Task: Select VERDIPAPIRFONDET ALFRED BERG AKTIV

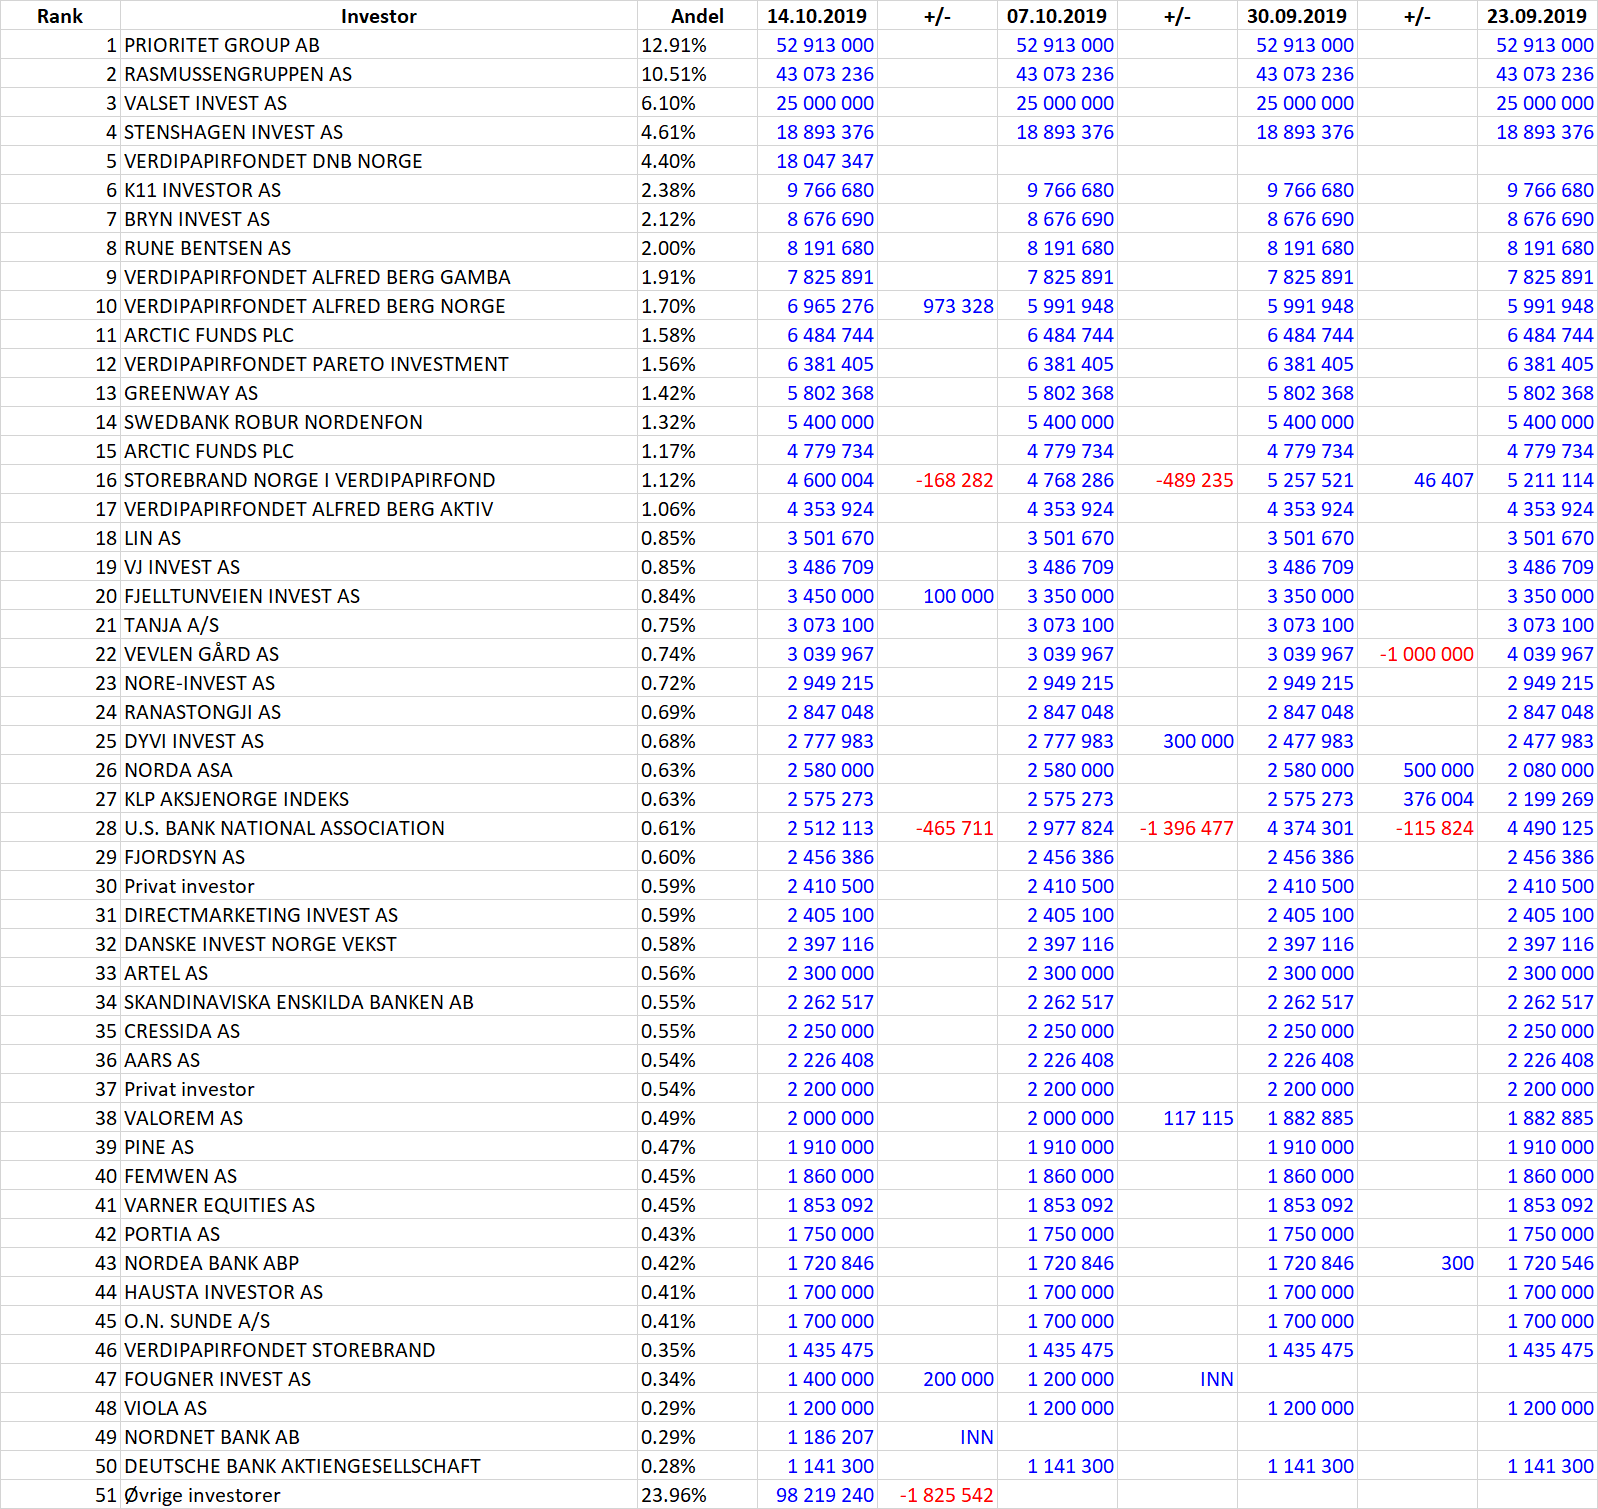Action: tap(308, 509)
